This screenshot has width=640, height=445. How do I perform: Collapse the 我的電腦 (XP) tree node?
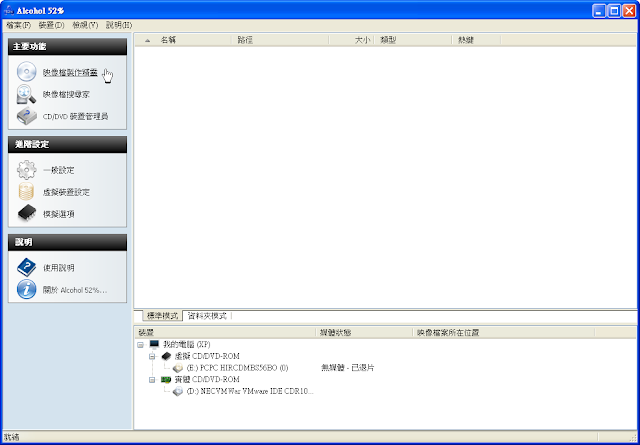[x=141, y=345]
